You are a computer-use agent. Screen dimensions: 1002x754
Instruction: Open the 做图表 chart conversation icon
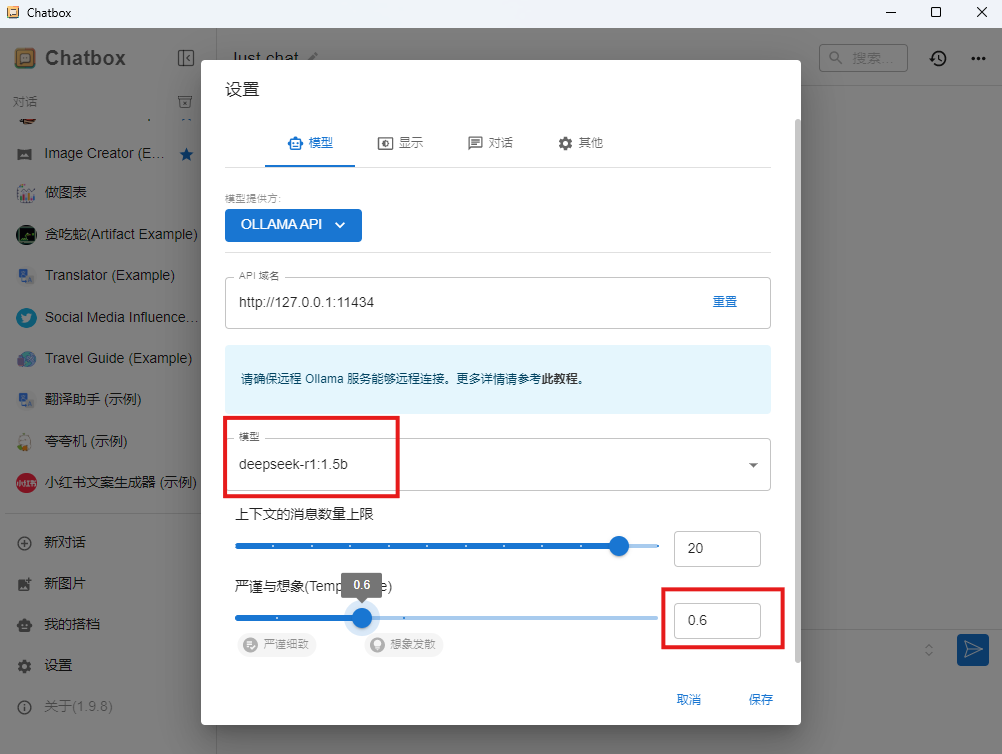tap(26, 192)
